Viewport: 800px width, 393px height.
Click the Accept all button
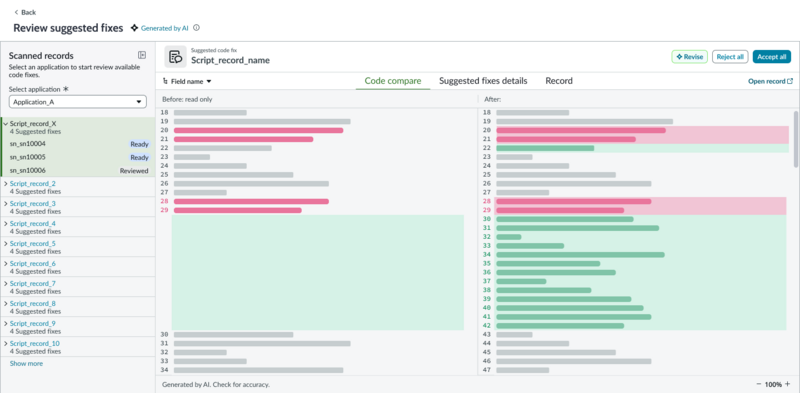click(x=771, y=57)
